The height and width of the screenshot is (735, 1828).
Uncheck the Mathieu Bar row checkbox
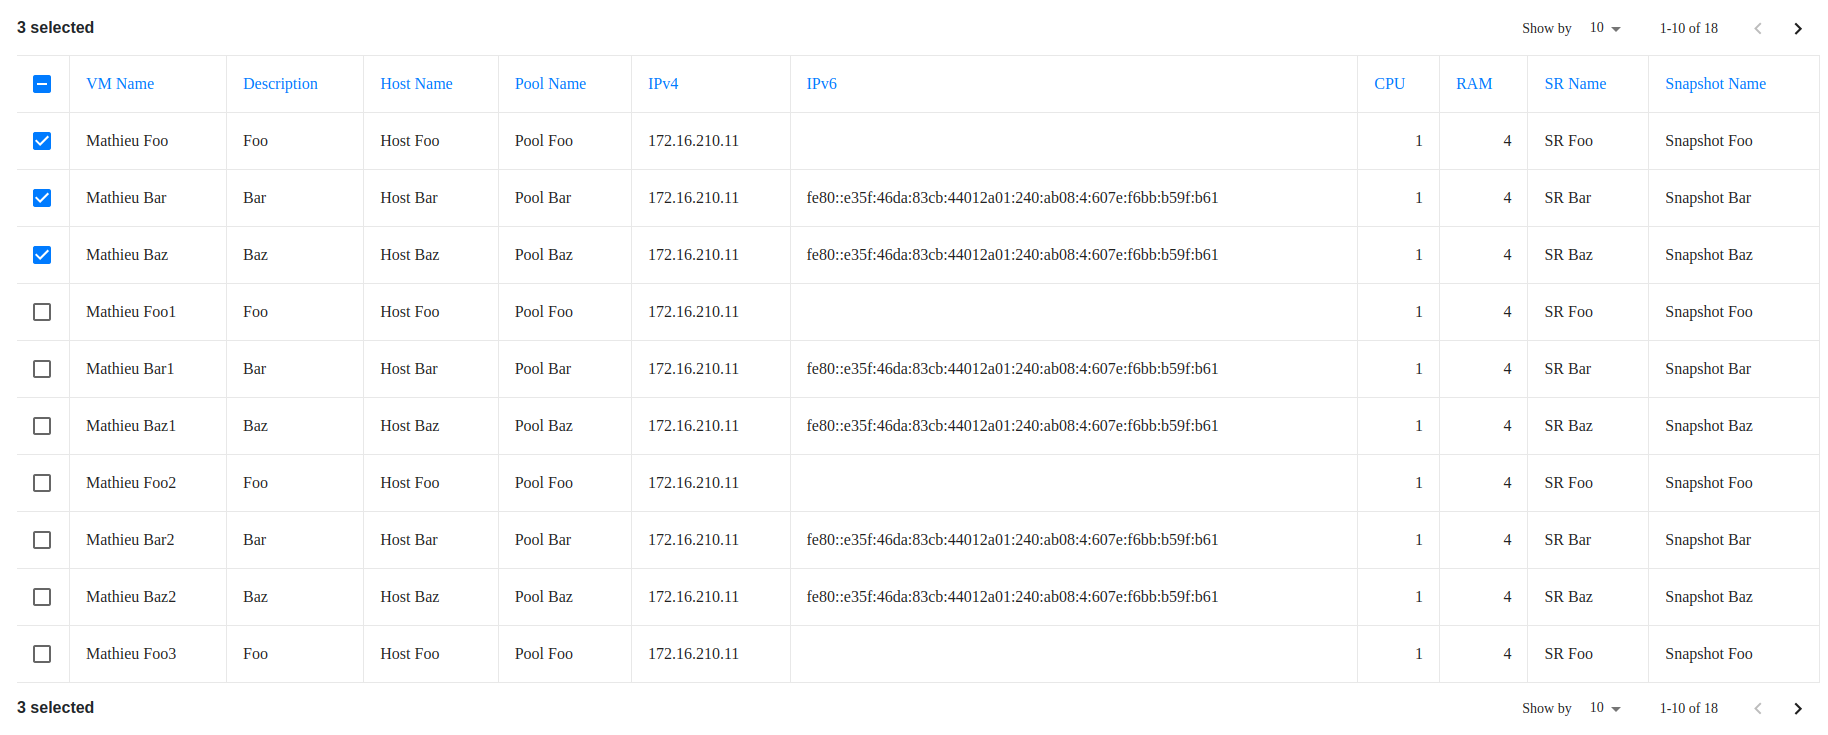pyautogui.click(x=42, y=198)
